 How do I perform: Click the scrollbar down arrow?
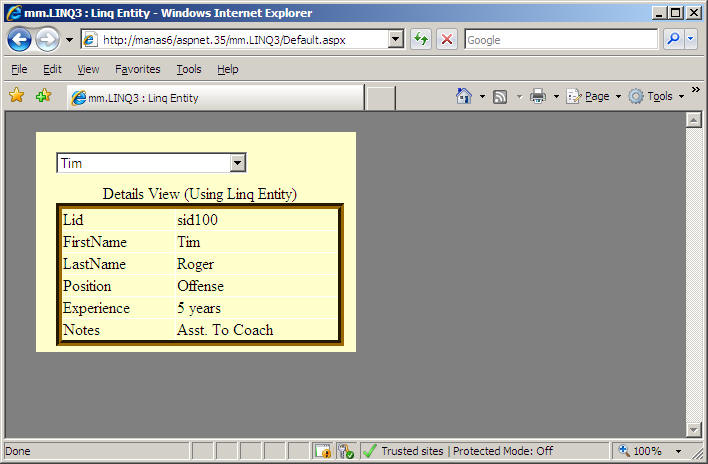[694, 429]
